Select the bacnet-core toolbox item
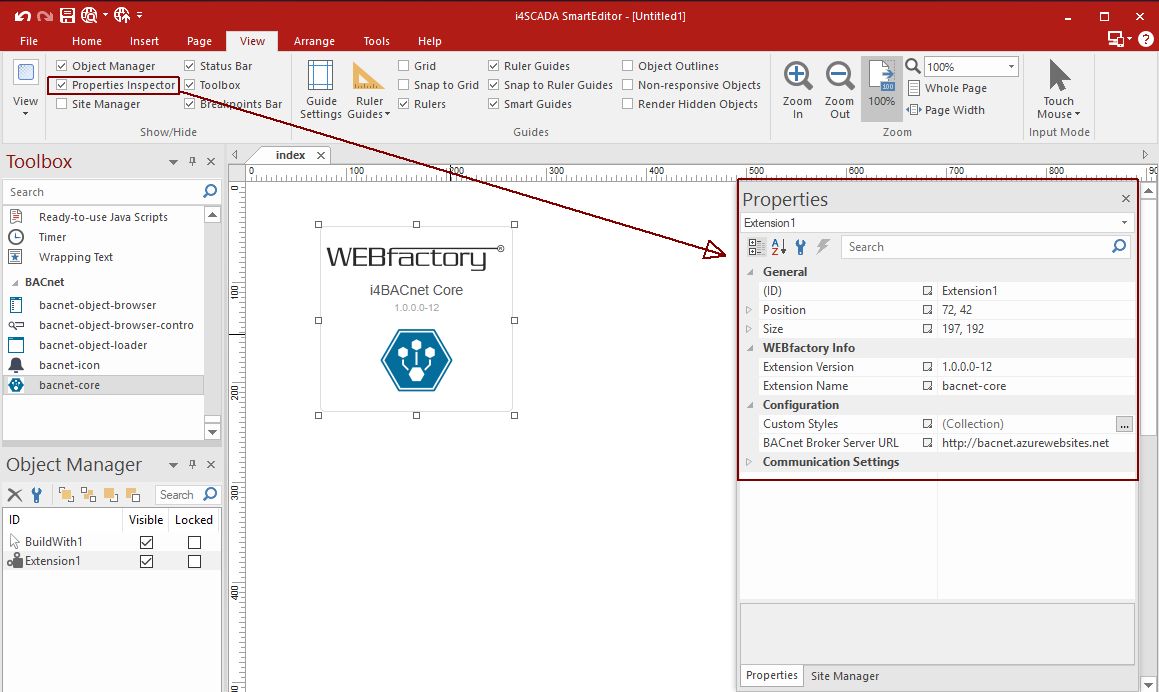The width and height of the screenshot is (1159, 692). 69,385
